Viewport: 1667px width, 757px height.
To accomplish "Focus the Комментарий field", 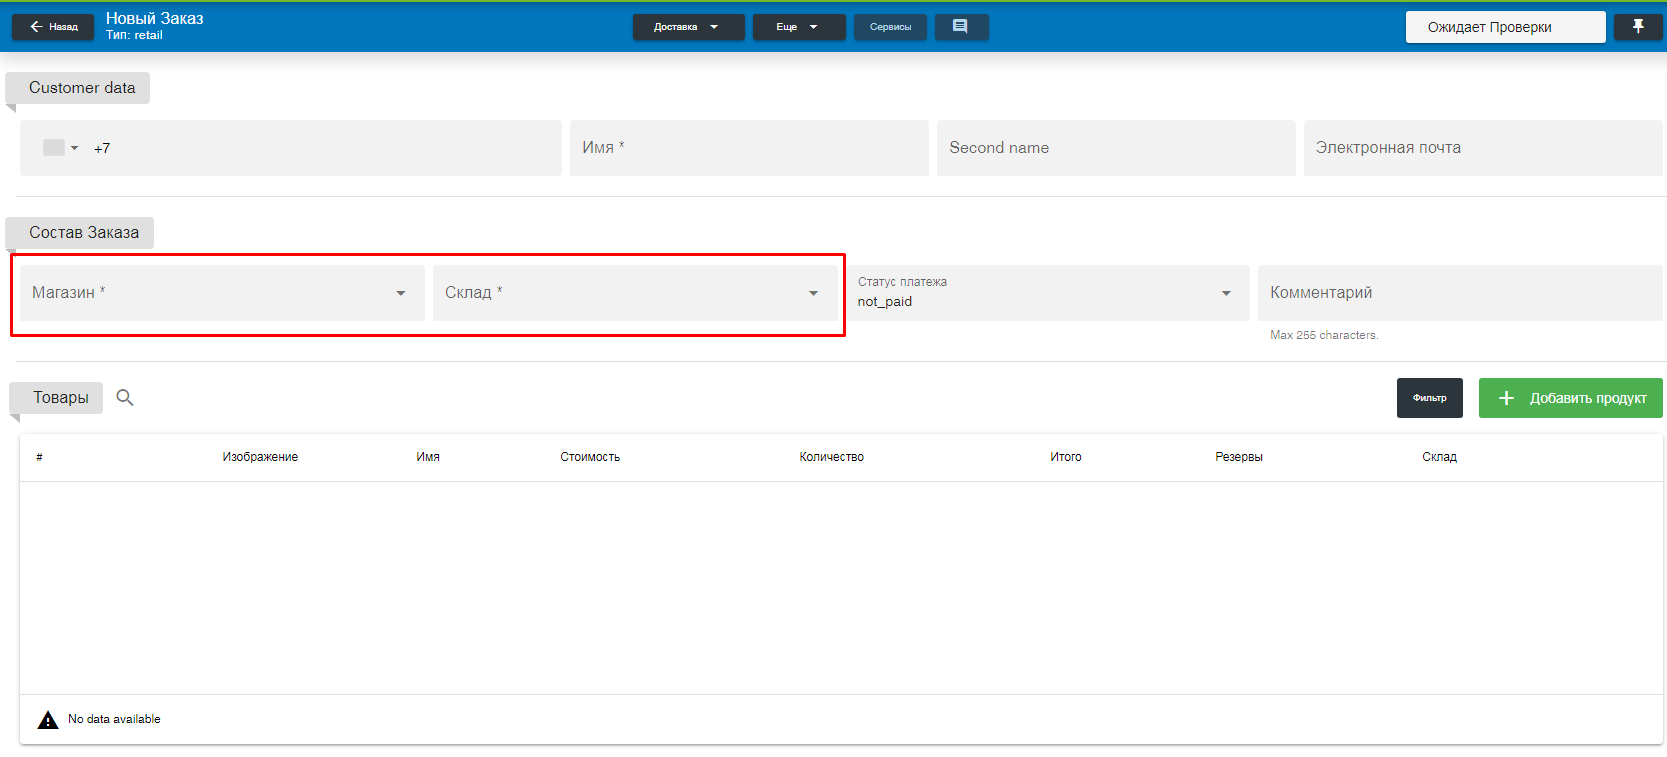I will coord(1460,293).
